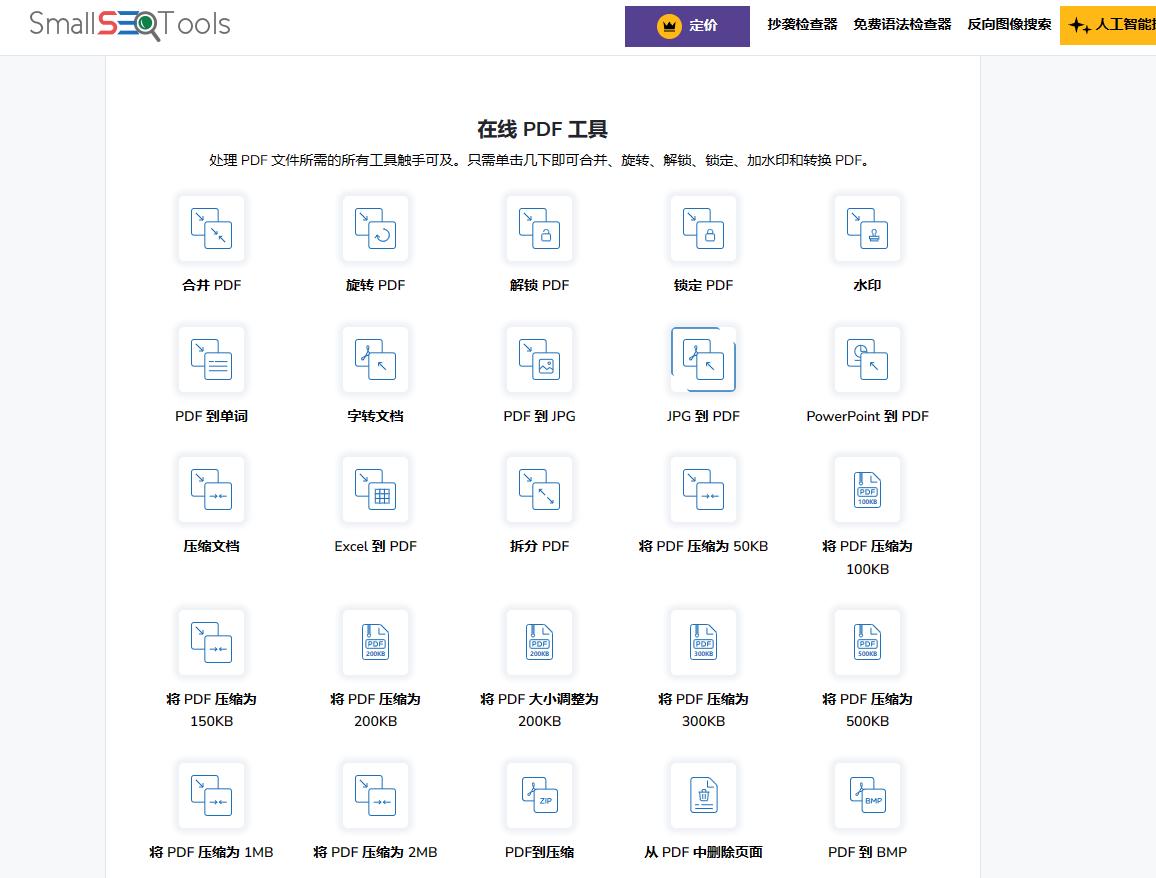Select the PDF 到 JPG converter
The image size is (1156, 878).
click(539, 359)
